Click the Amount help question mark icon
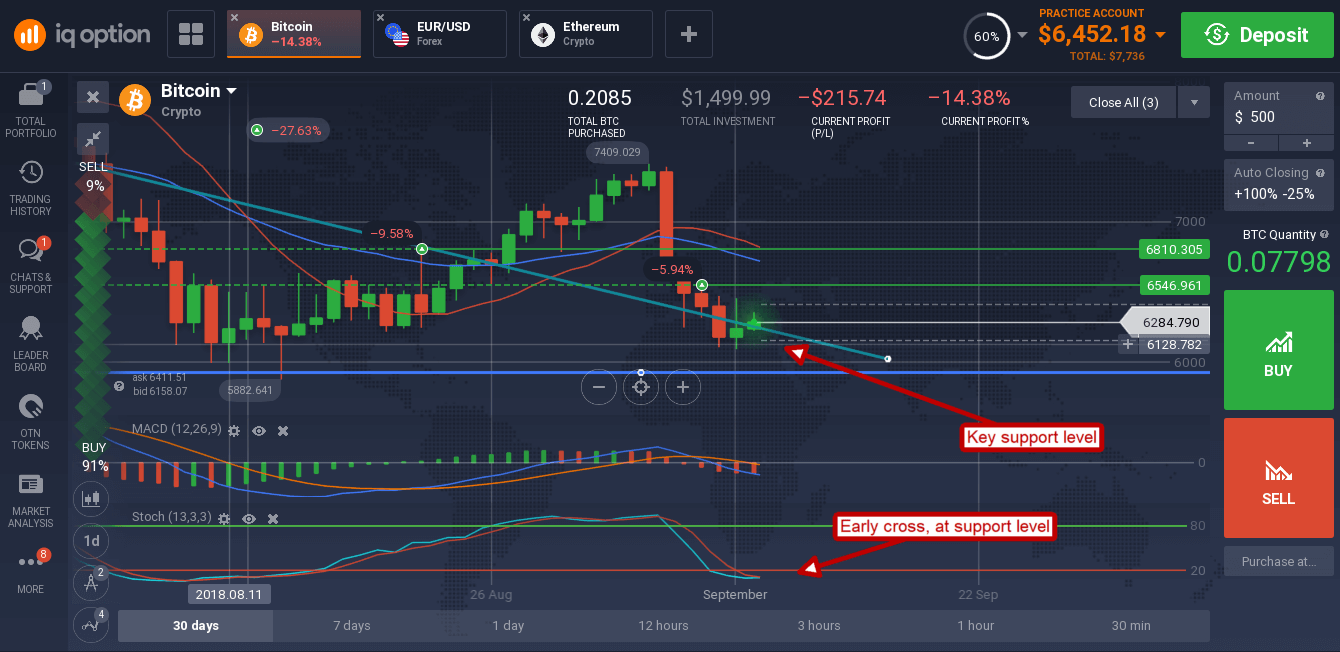This screenshot has height=652, width=1340. coord(1319,96)
